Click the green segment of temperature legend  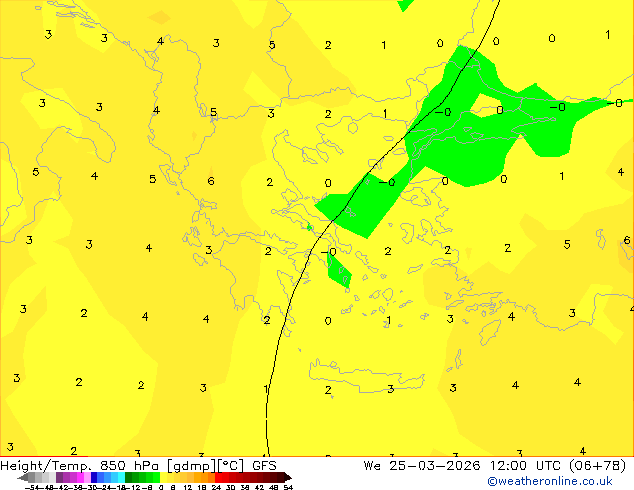click(x=142, y=477)
